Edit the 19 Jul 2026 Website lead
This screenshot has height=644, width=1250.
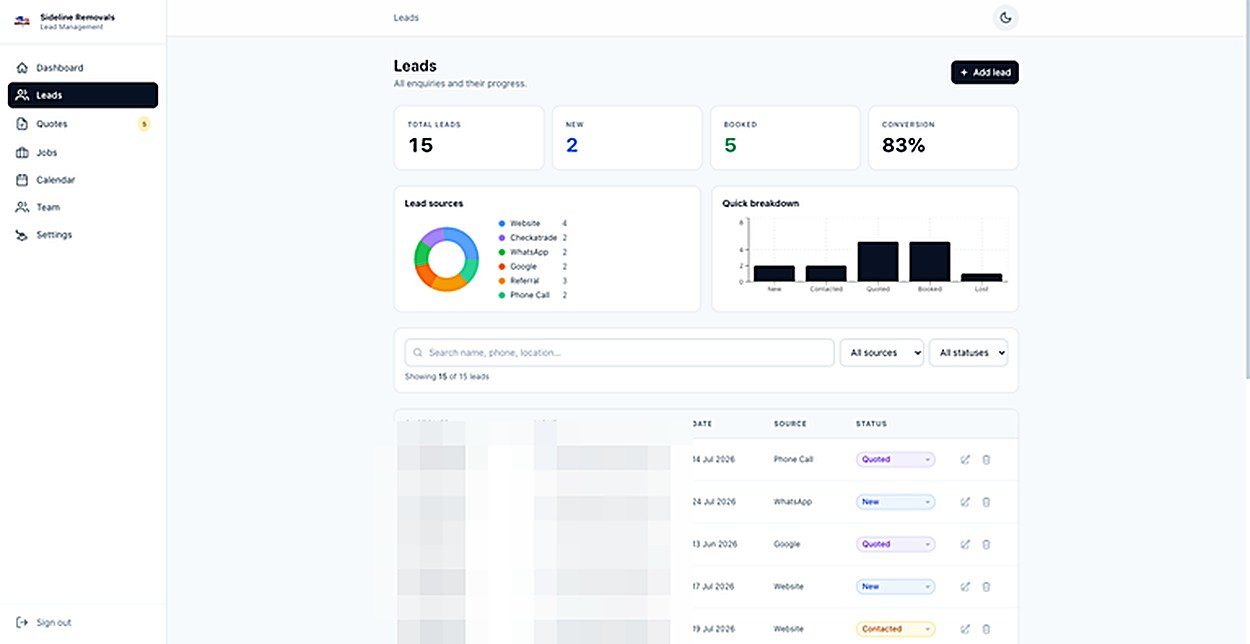pyautogui.click(x=965, y=629)
